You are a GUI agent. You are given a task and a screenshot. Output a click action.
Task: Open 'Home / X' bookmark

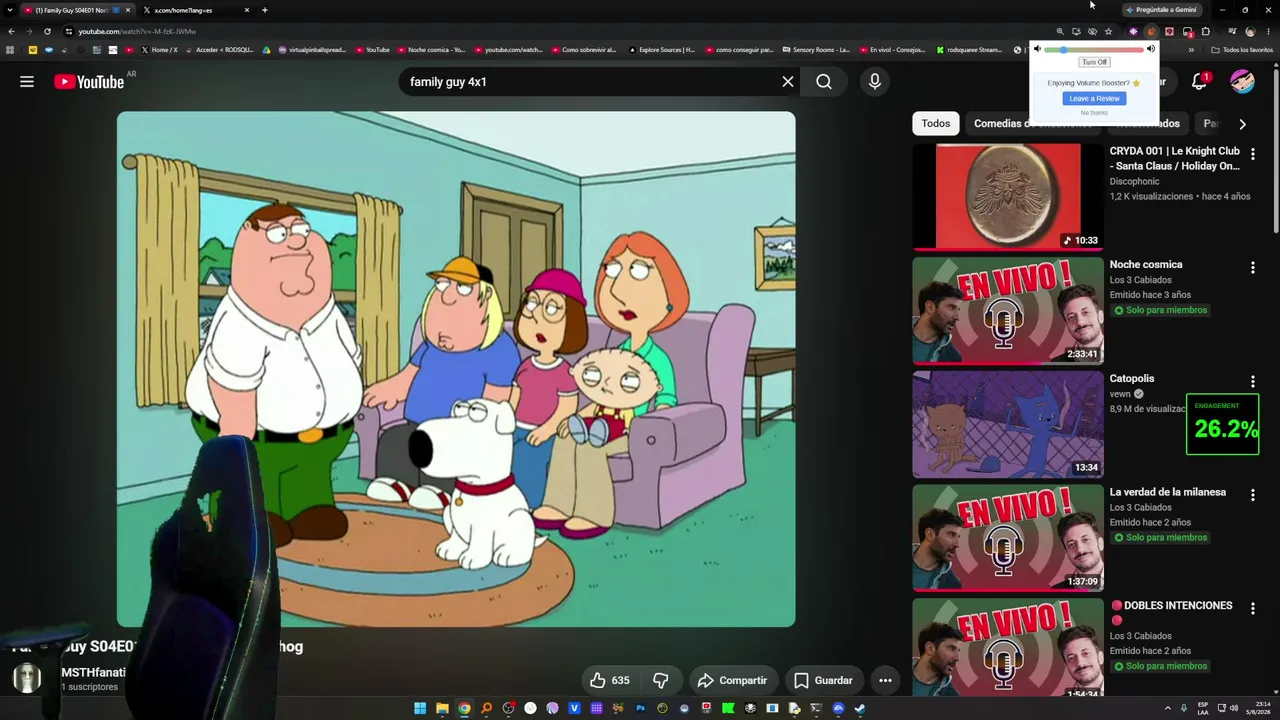[x=159, y=50]
